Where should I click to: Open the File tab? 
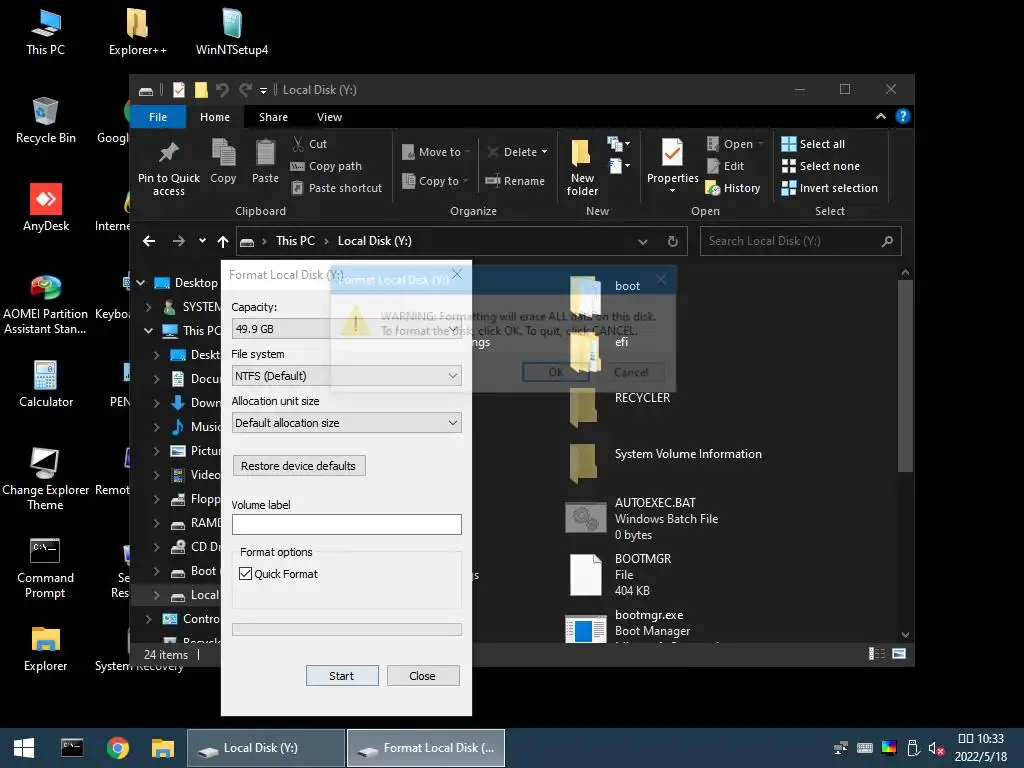coord(158,117)
